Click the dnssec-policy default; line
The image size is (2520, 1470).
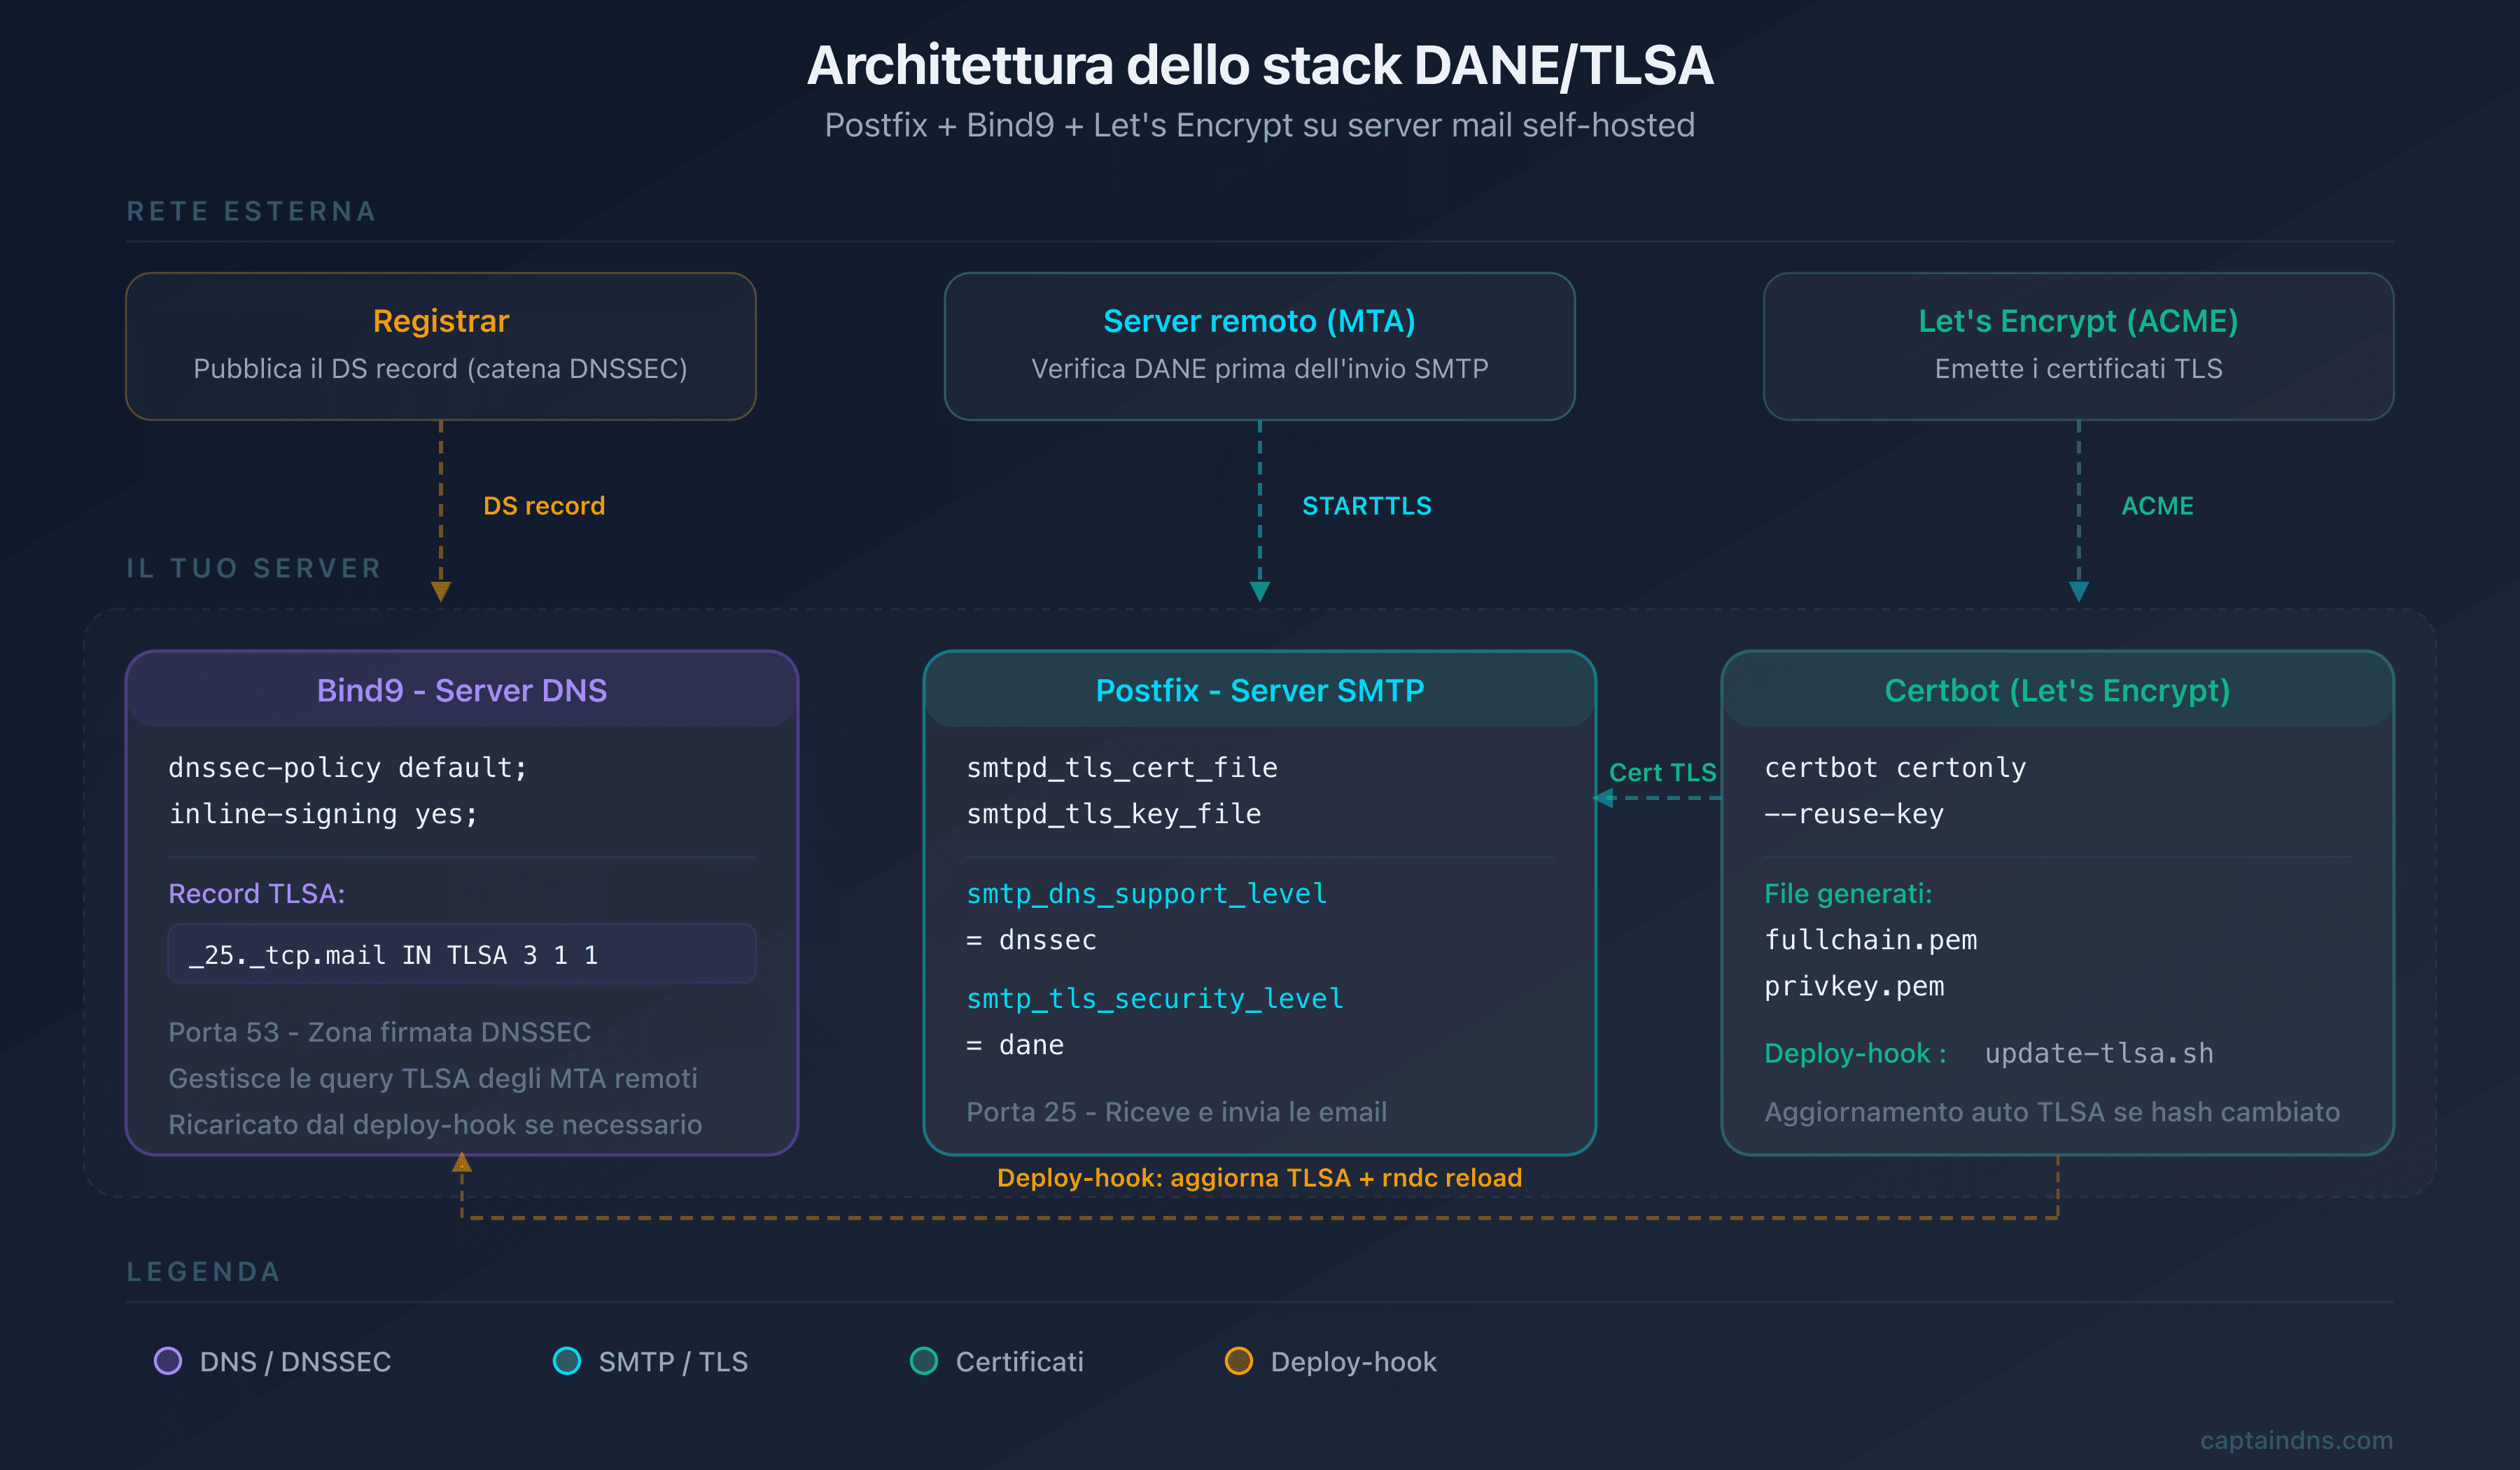pos(348,767)
